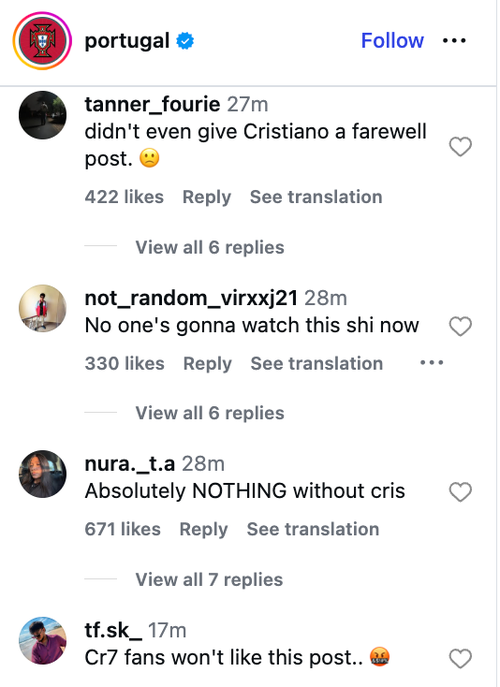See translation of nura._t.a's comment

[x=313, y=529]
